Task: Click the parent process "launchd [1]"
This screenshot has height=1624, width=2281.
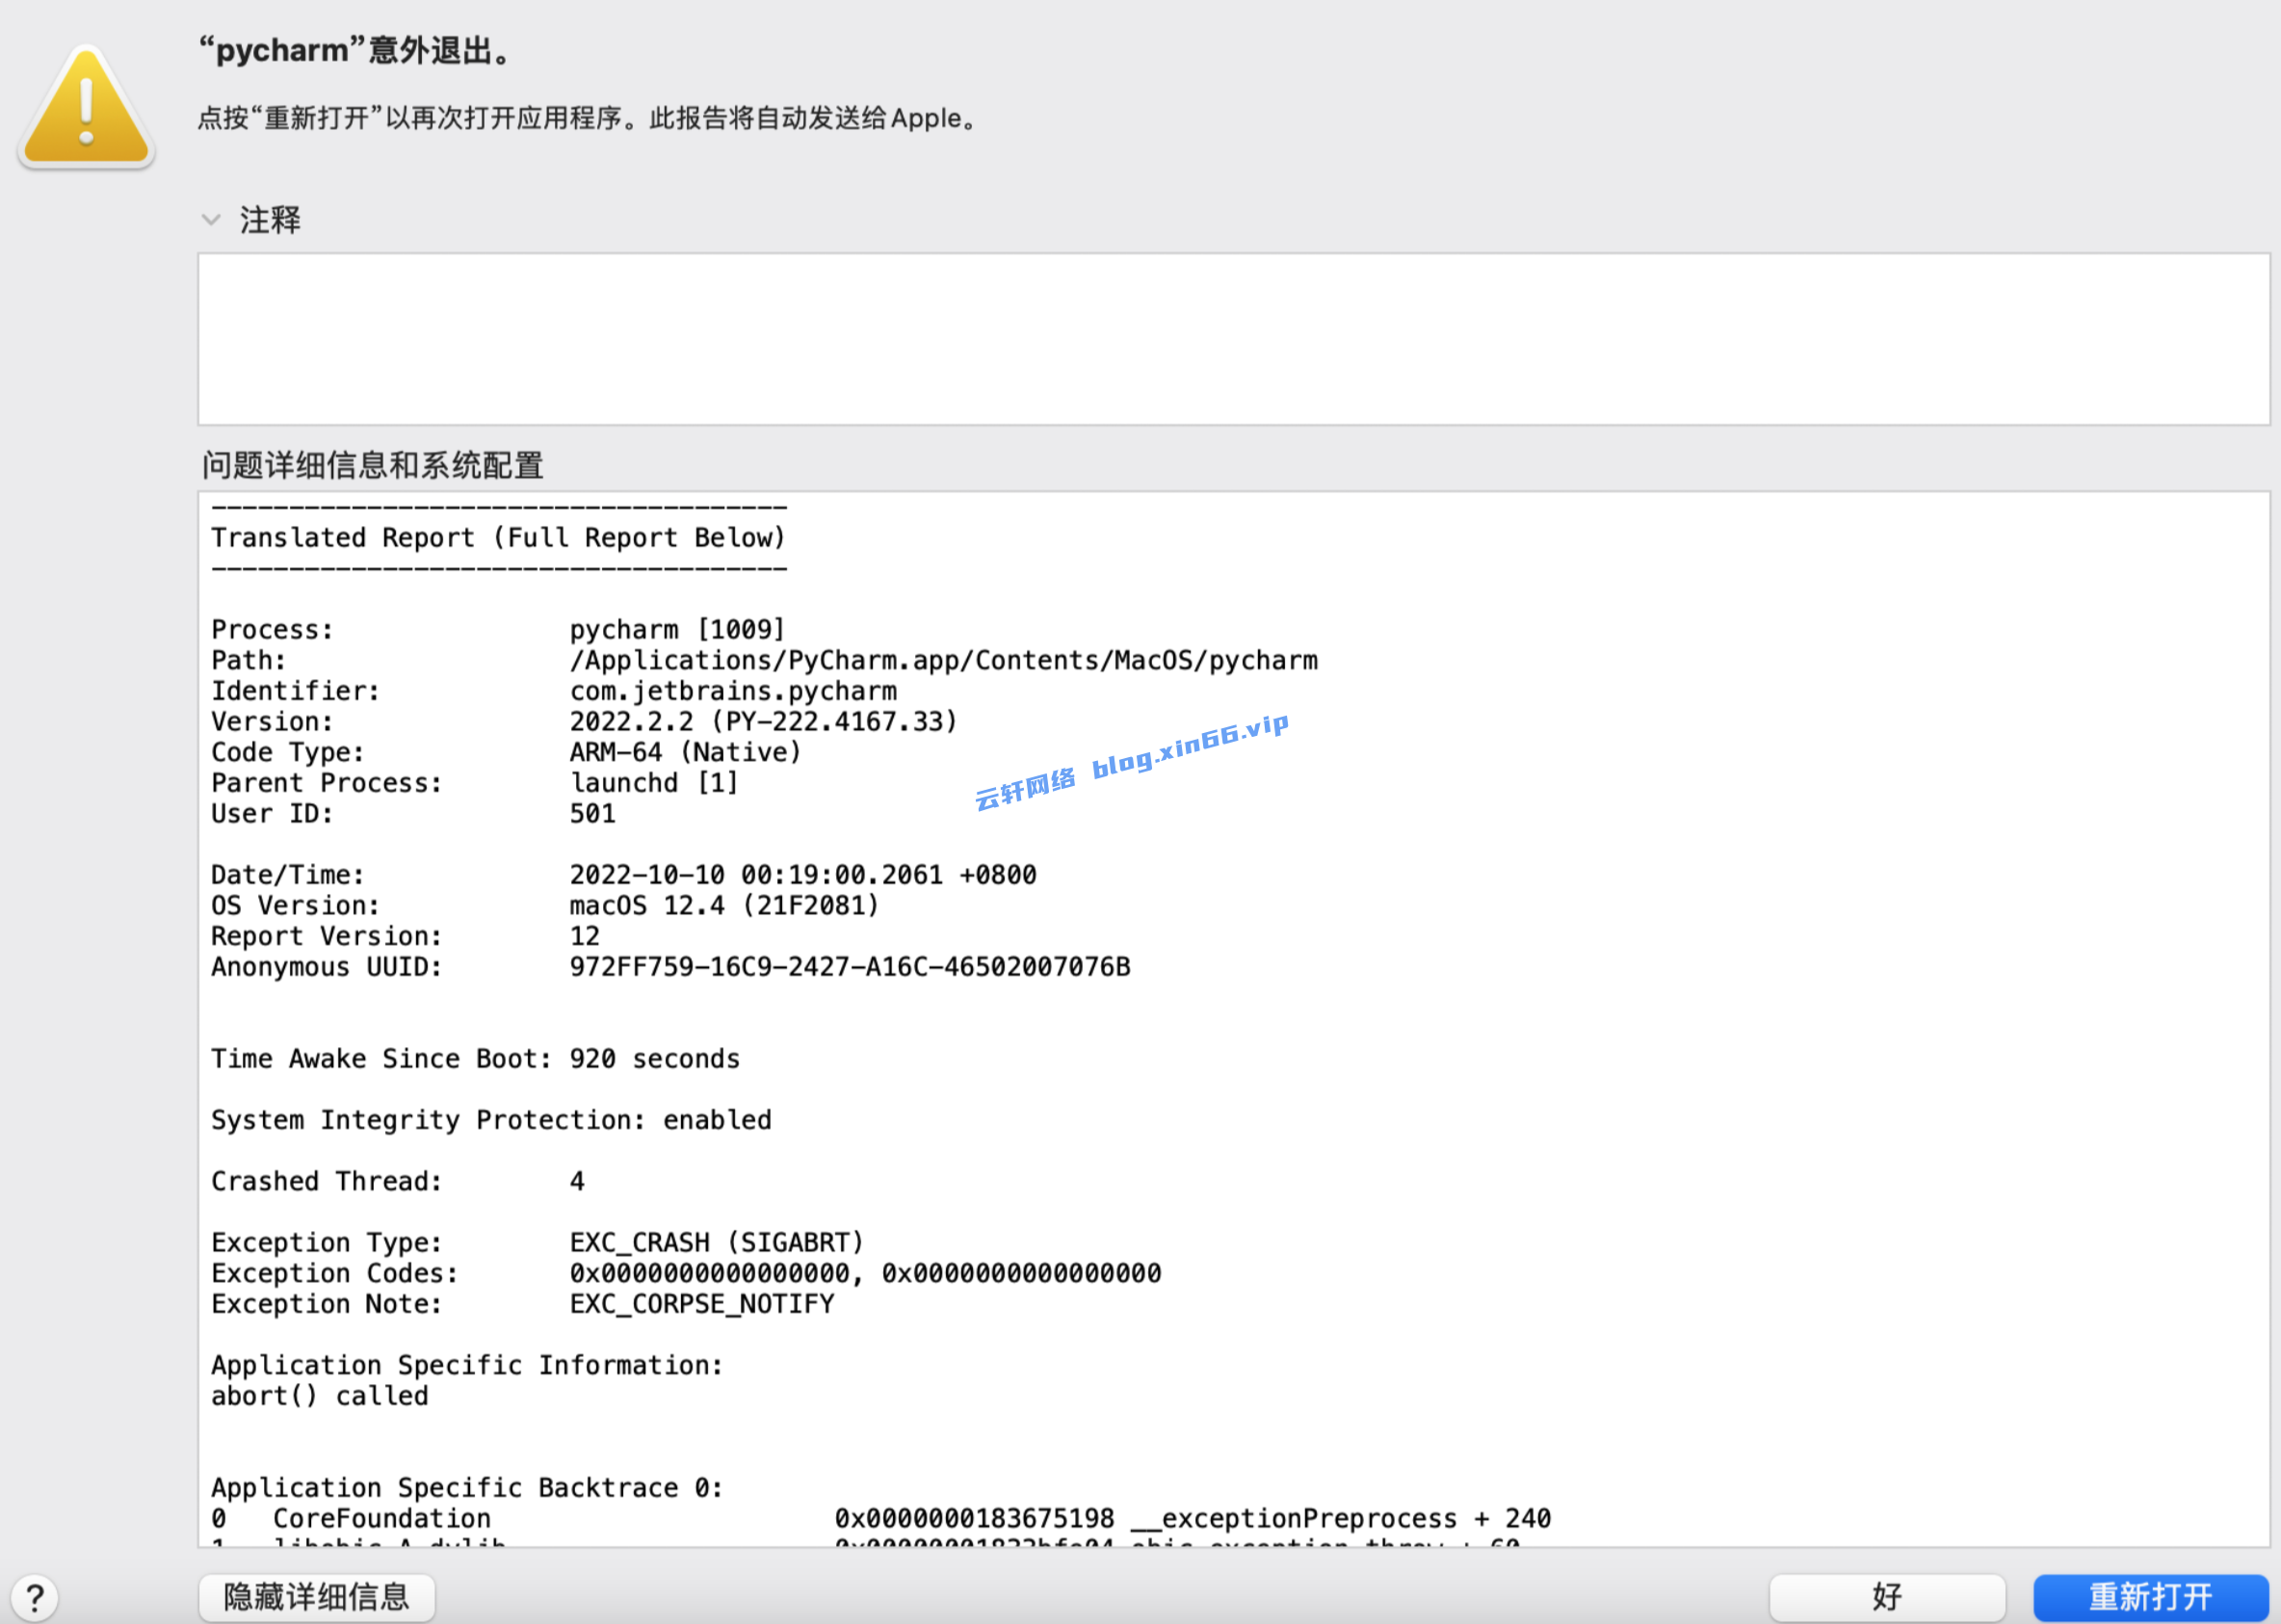Action: [654, 783]
